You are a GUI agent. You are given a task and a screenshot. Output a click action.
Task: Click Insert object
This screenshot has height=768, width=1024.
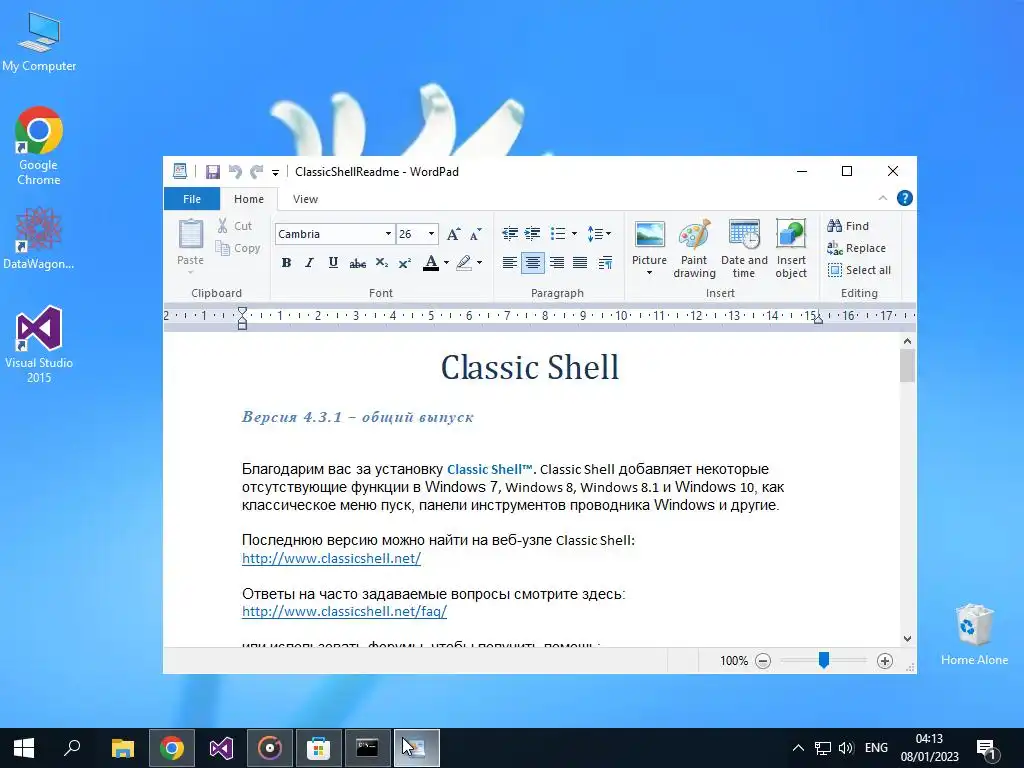click(791, 249)
